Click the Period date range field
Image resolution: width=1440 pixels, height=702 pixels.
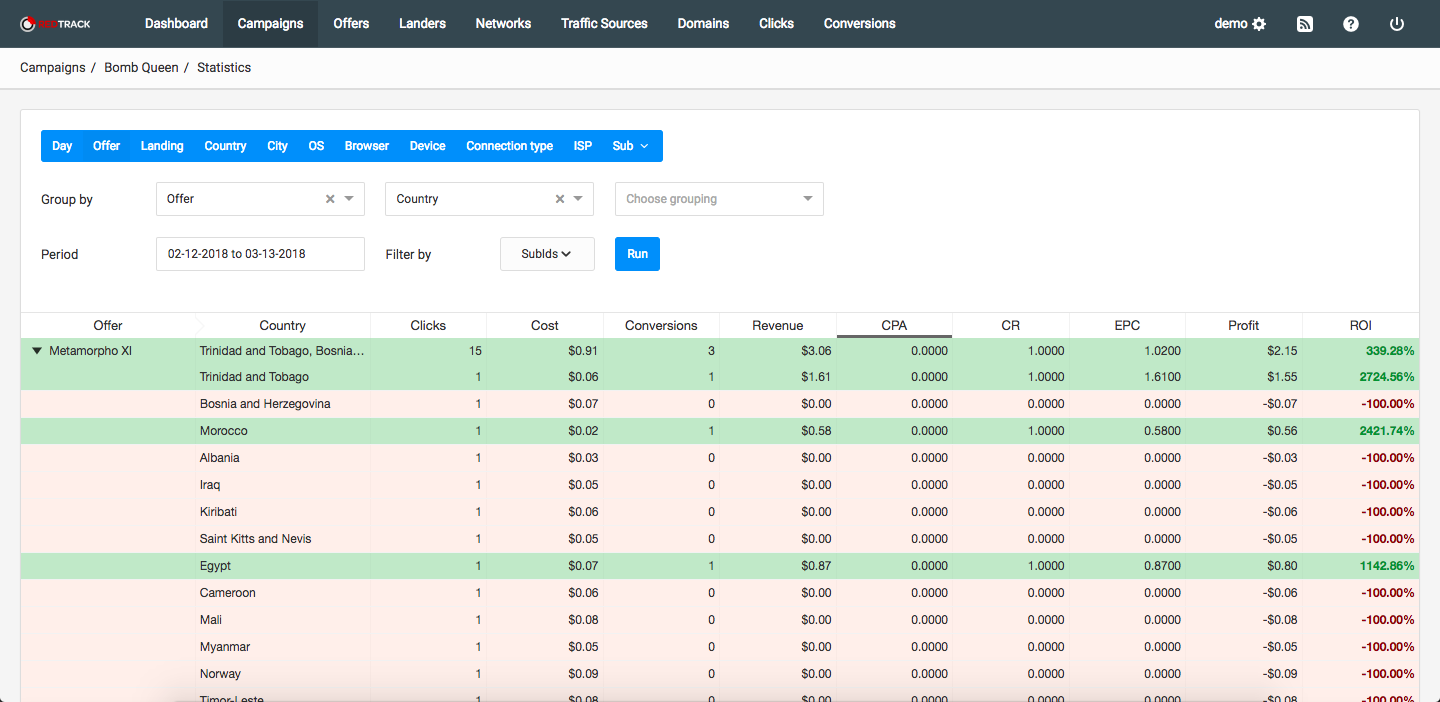click(x=260, y=254)
